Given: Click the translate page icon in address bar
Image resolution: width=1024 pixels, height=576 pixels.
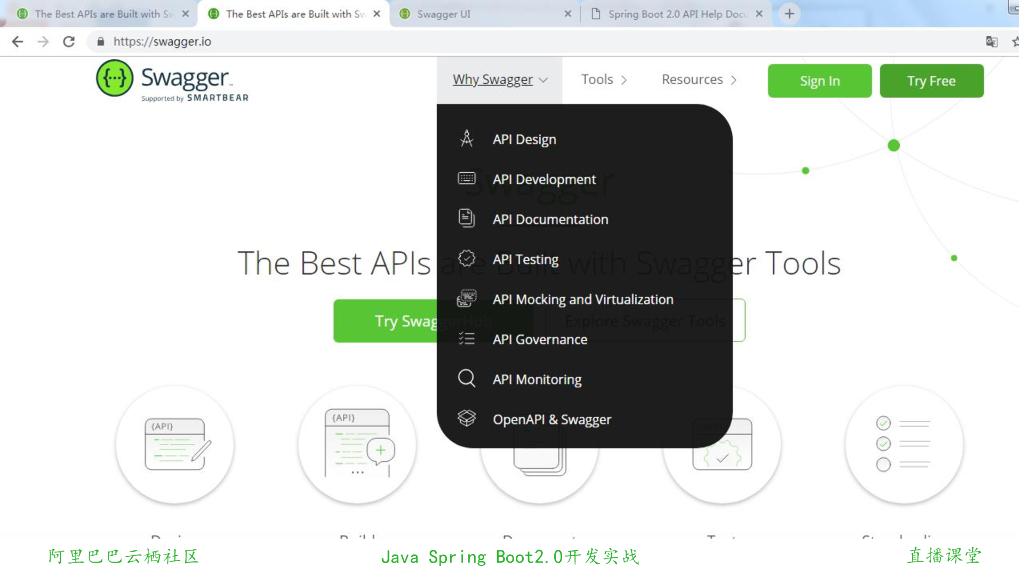Looking at the screenshot, I should (x=991, y=42).
